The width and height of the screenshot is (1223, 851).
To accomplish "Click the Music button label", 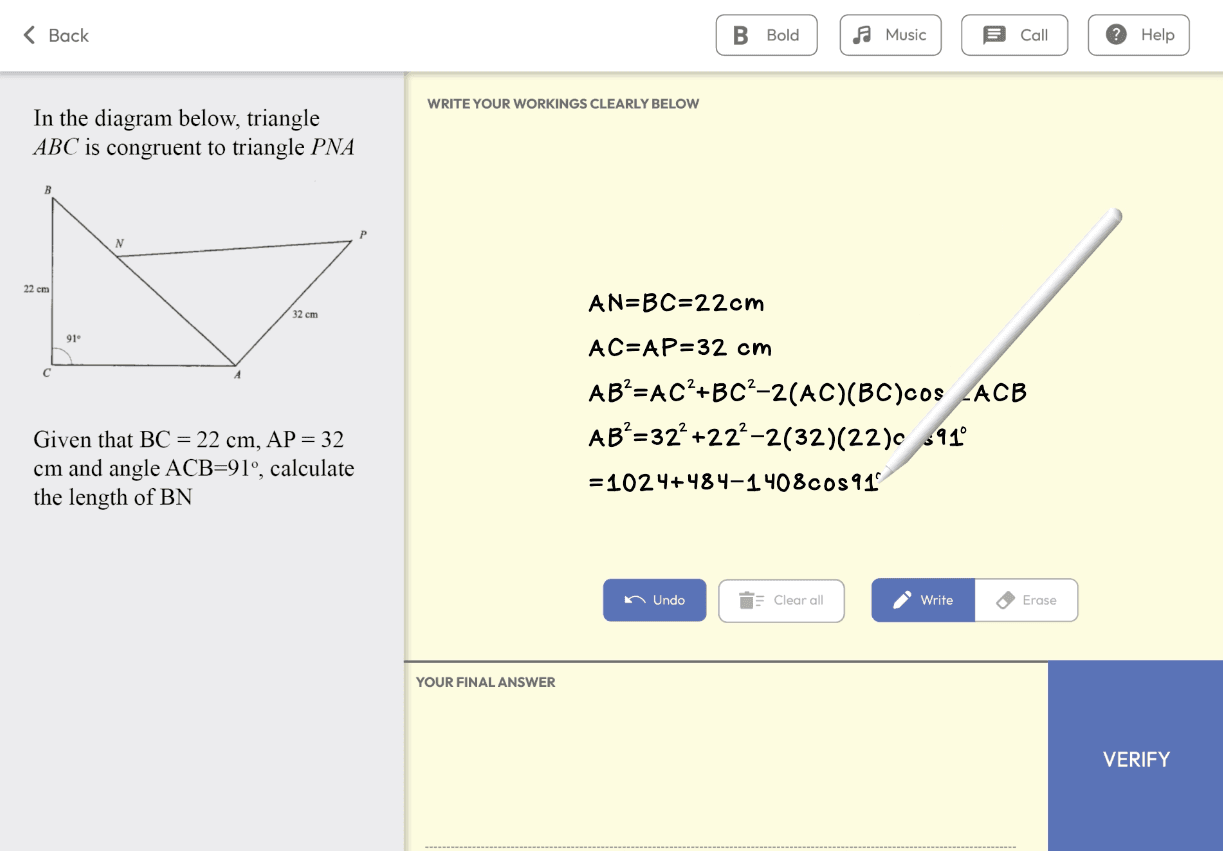I will [x=905, y=35].
